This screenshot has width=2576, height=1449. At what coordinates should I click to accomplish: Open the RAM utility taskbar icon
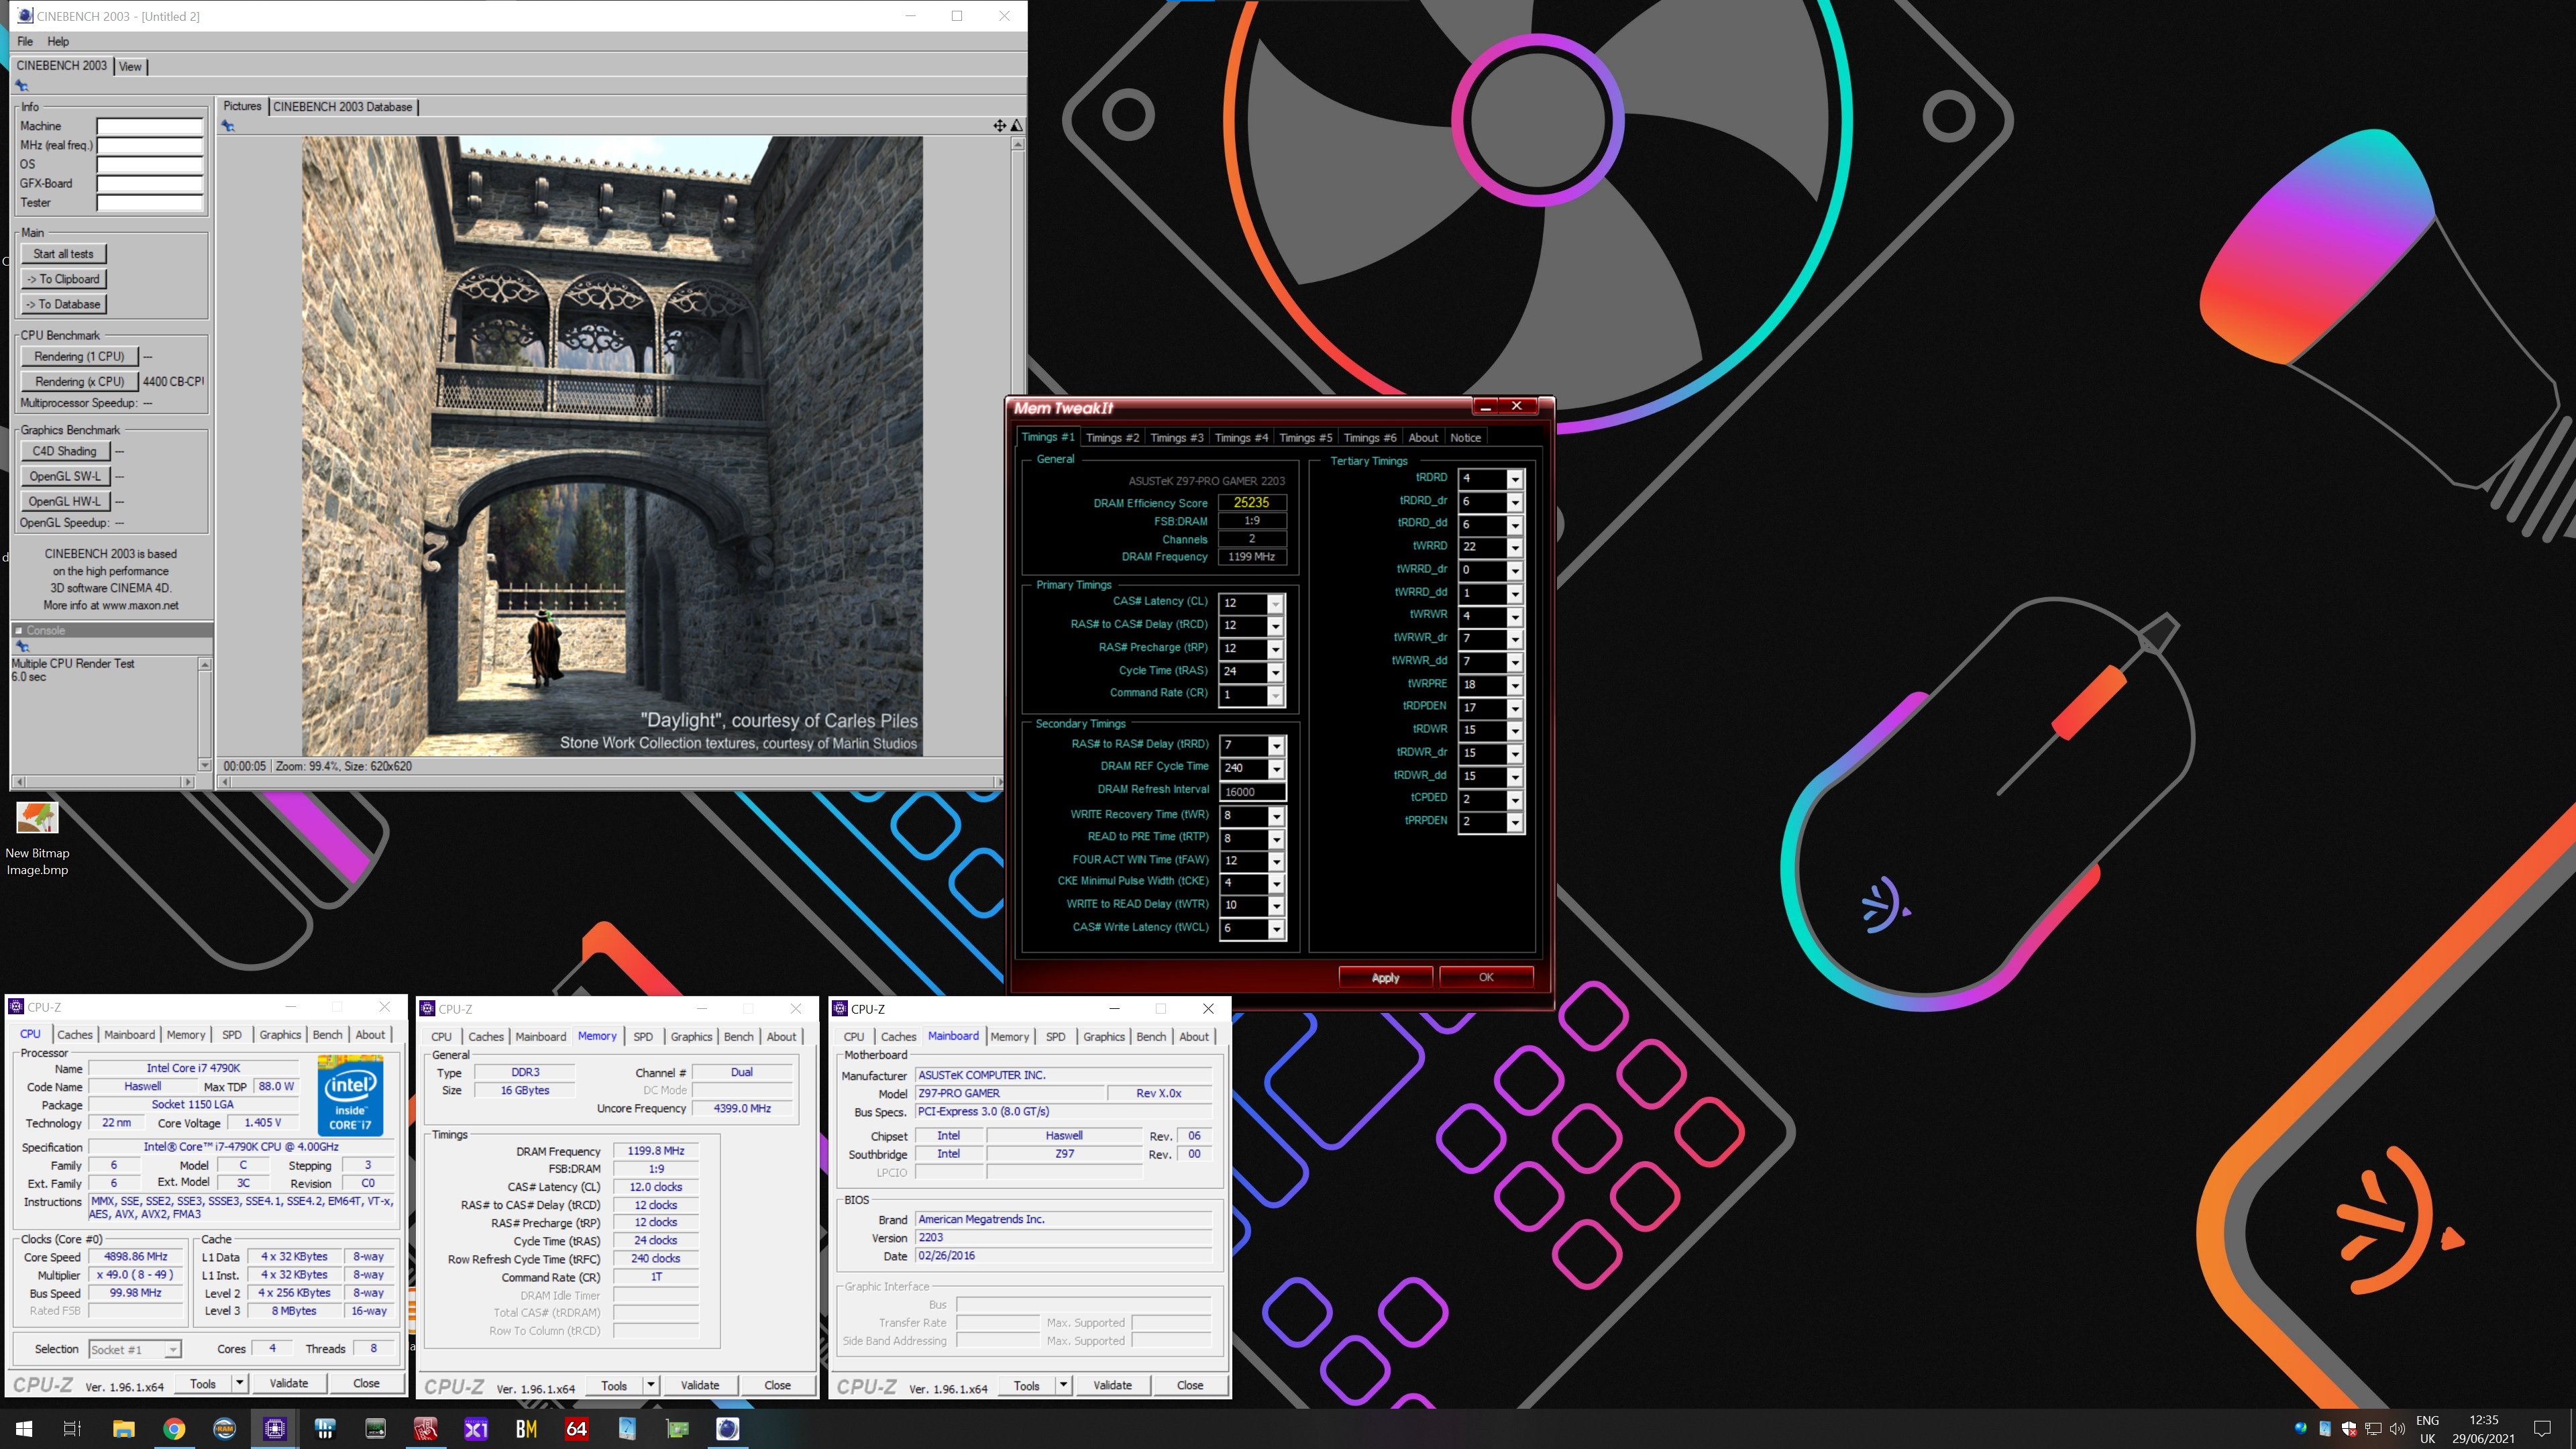224,1428
